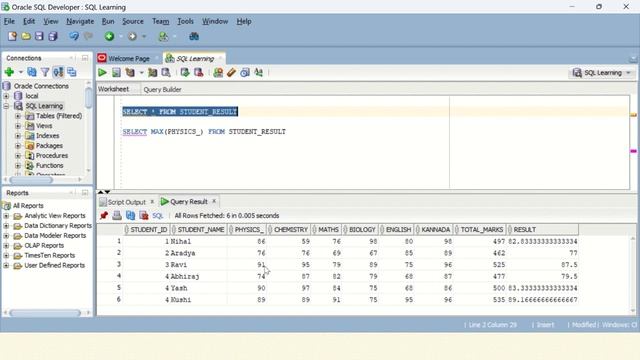Click the green Back navigation icon
This screenshot has height=360, width=640.
tap(109, 36)
